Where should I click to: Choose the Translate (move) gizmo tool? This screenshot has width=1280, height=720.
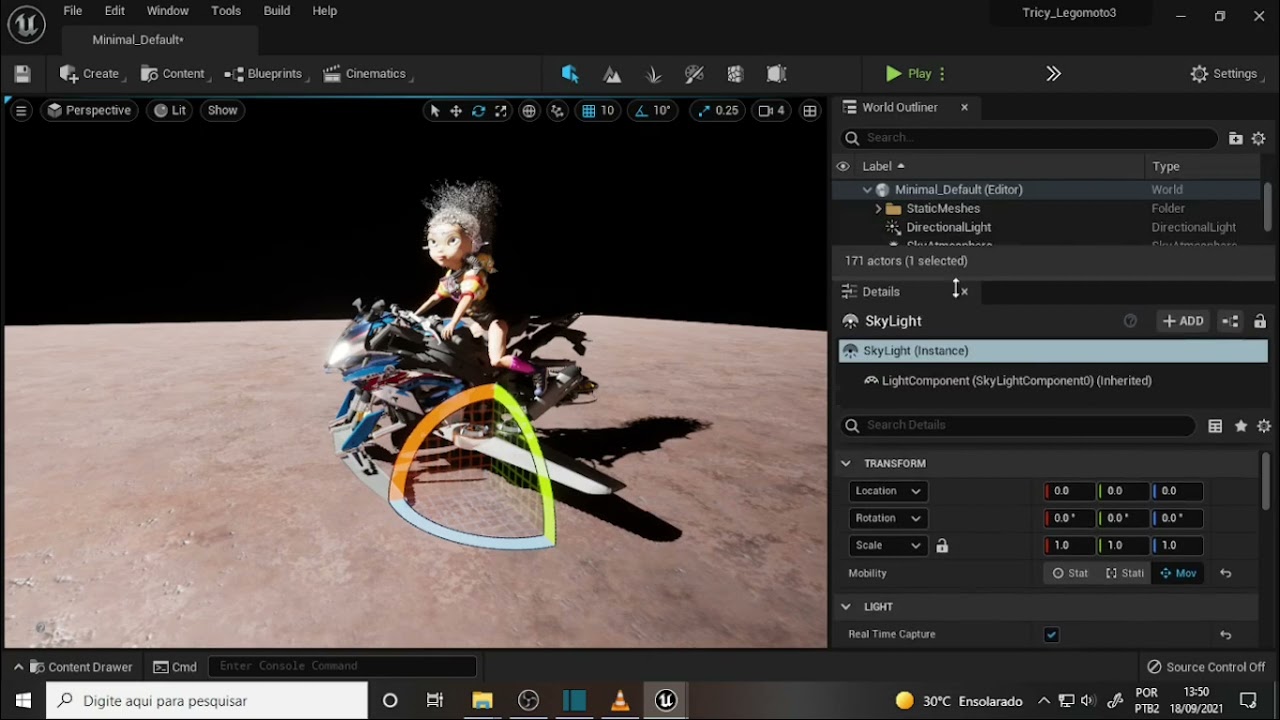click(456, 111)
